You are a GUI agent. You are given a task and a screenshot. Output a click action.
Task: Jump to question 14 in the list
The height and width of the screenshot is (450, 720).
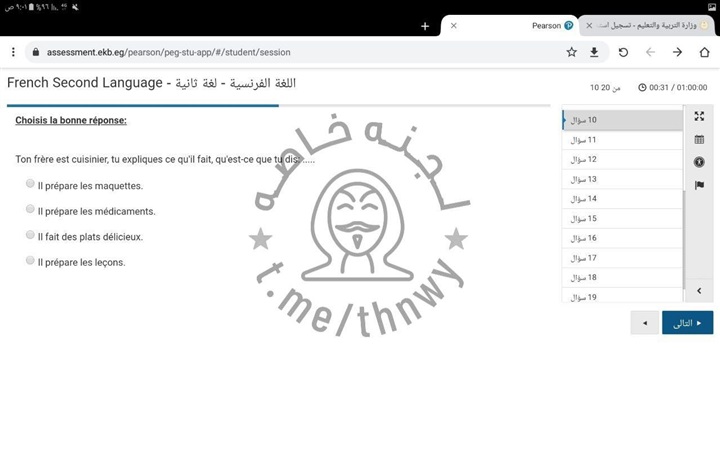pos(620,199)
